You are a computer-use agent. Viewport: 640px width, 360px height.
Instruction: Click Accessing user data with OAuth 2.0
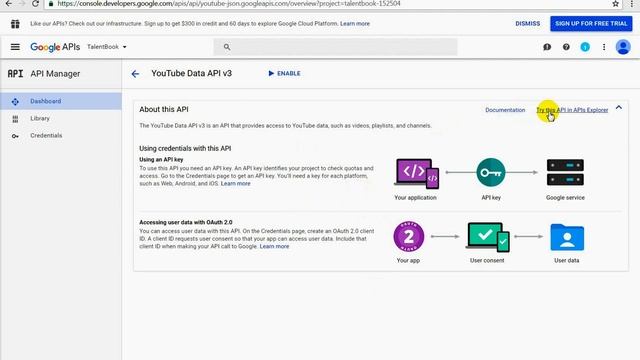(186, 222)
